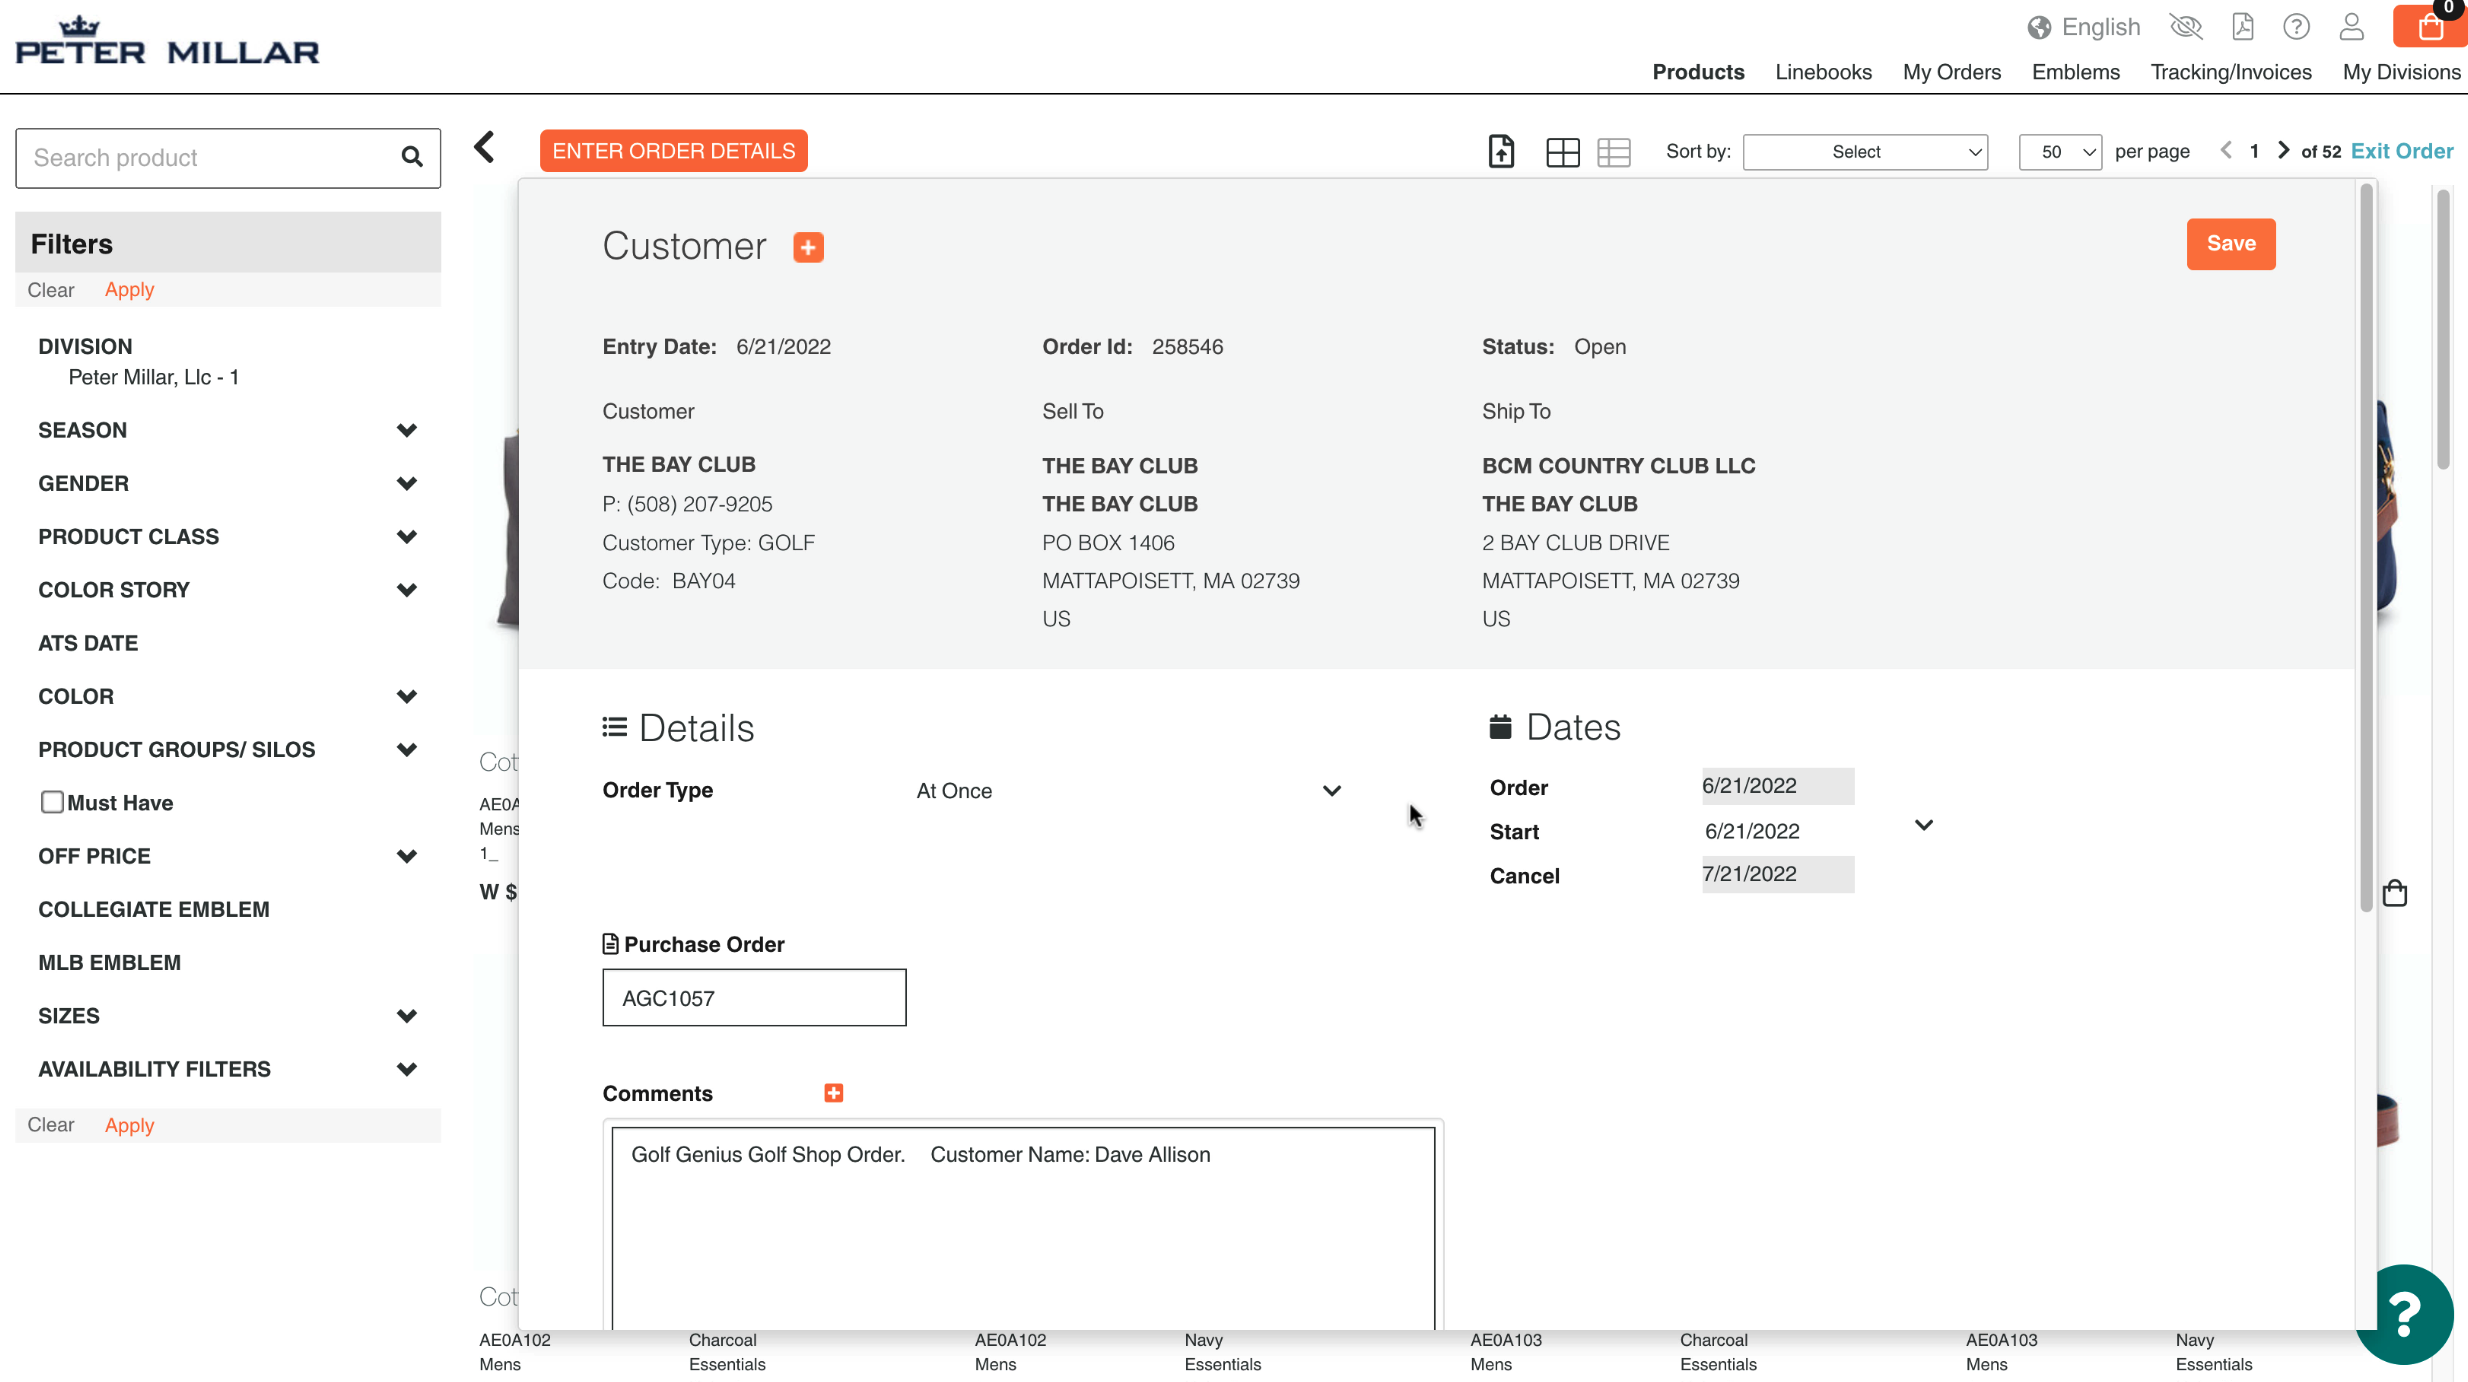Viewport: 2468px width, 1382px height.
Task: Switch to list table view
Action: point(1614,152)
